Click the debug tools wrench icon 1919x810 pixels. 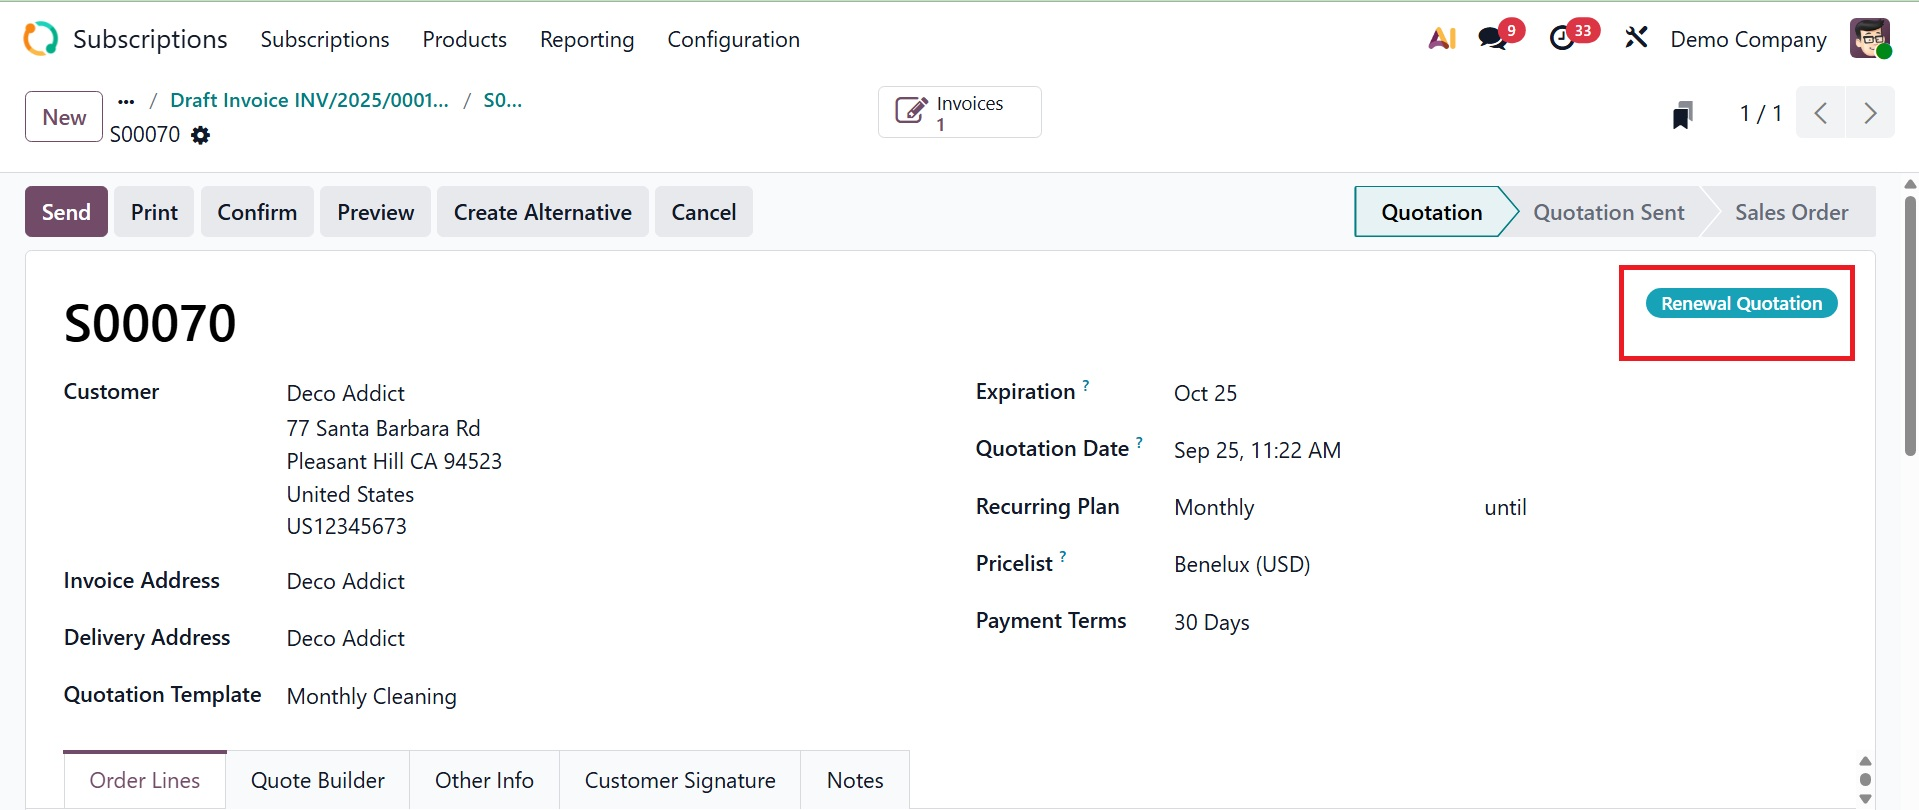tap(1636, 39)
